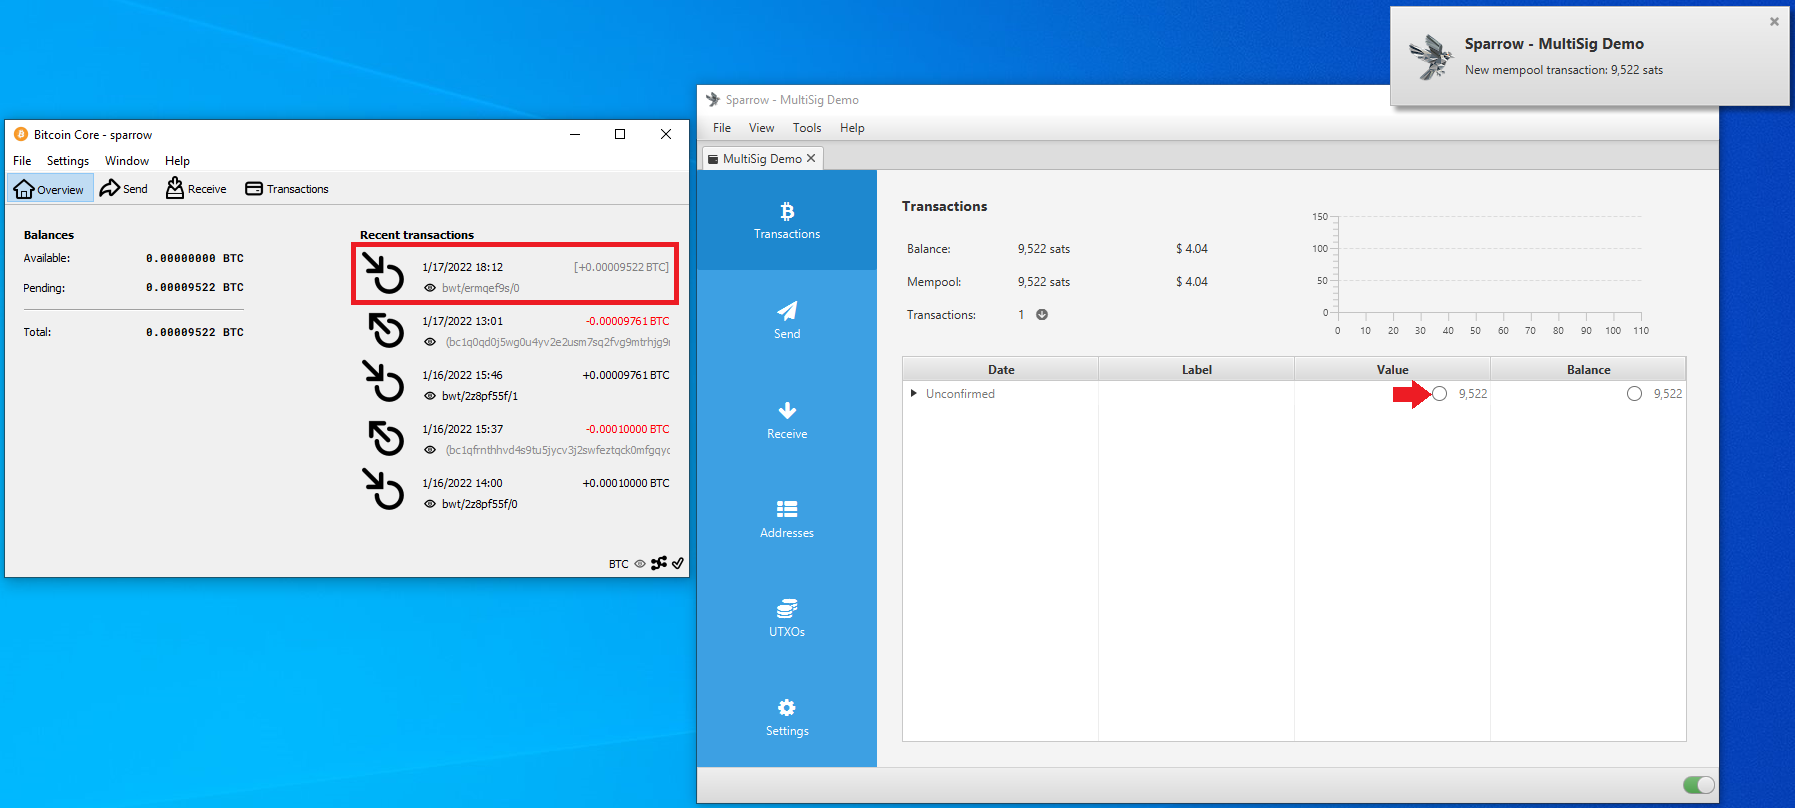Click Sparrow bird icon in notification
Image resolution: width=1795 pixels, height=808 pixels.
click(x=1430, y=56)
